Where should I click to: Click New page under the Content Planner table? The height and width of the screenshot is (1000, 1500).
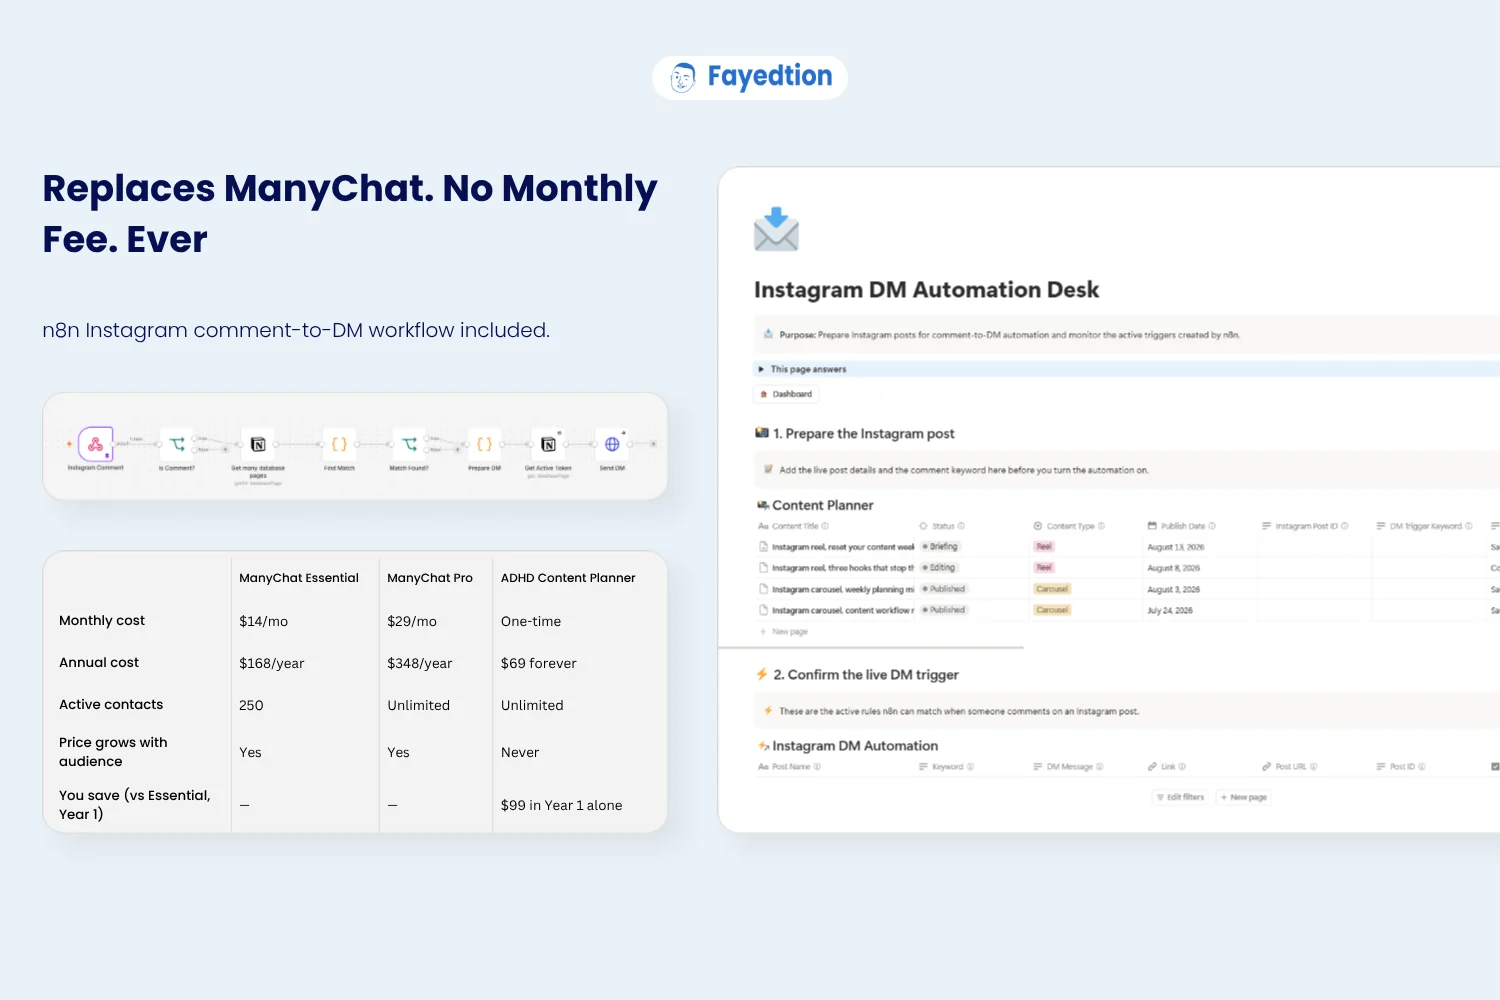coord(784,632)
